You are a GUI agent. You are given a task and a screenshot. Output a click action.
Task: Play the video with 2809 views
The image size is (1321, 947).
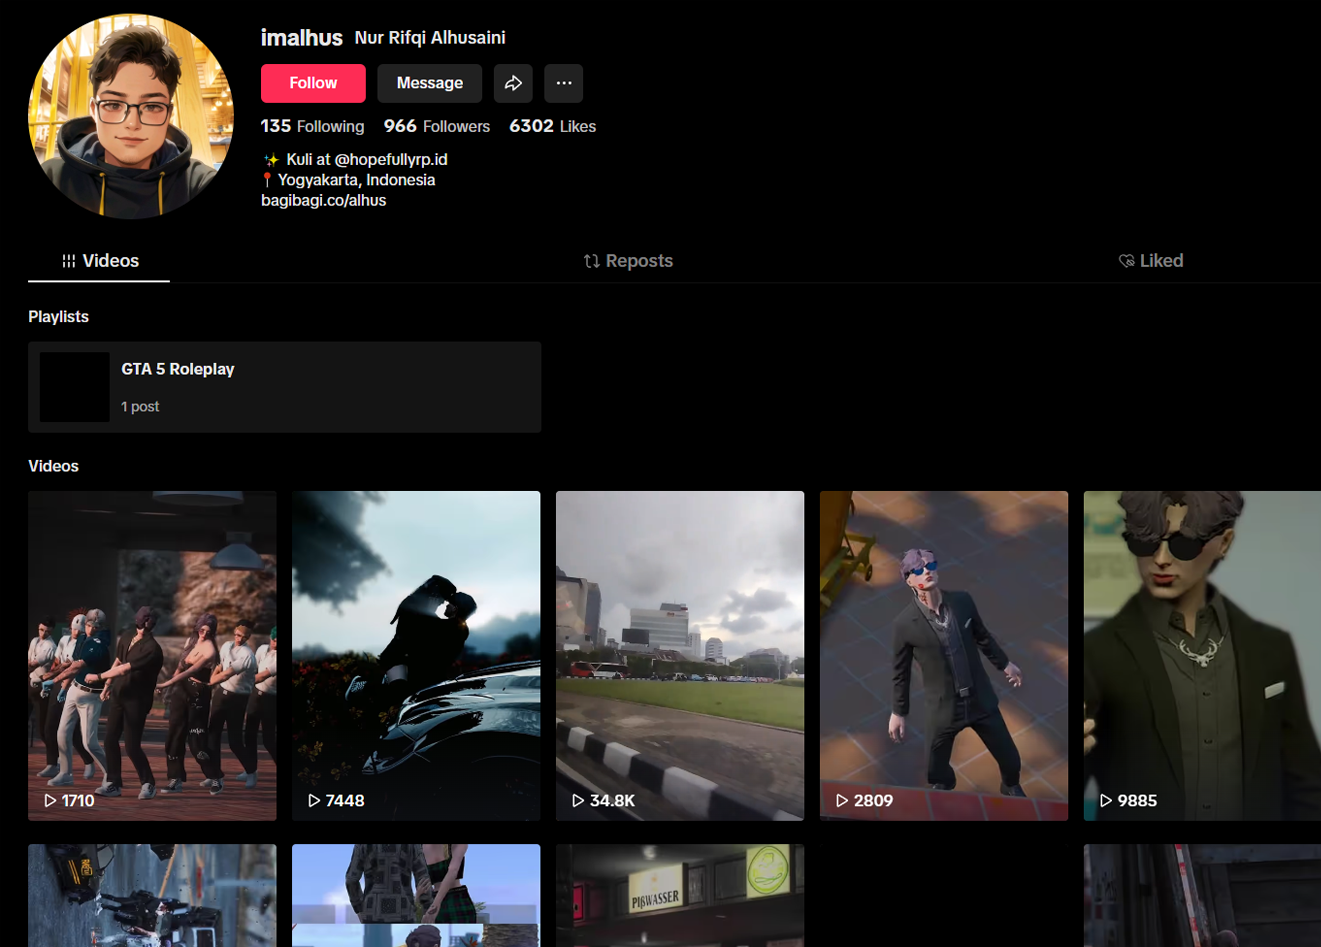point(944,656)
